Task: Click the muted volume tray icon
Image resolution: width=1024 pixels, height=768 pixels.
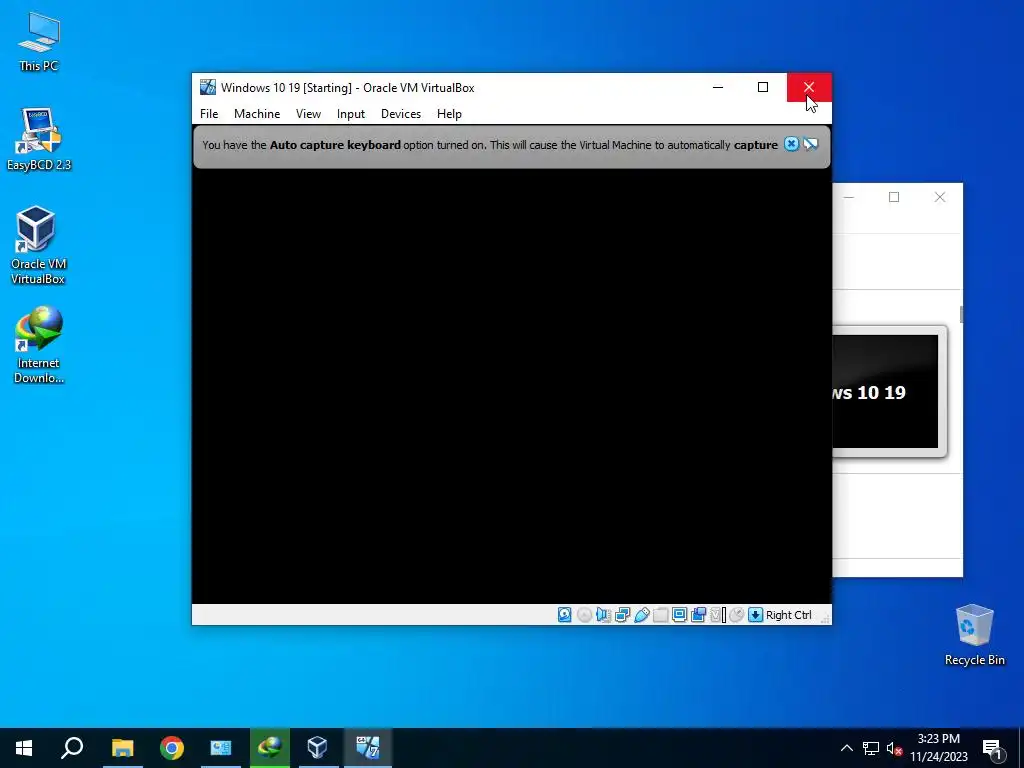Action: pyautogui.click(x=895, y=748)
